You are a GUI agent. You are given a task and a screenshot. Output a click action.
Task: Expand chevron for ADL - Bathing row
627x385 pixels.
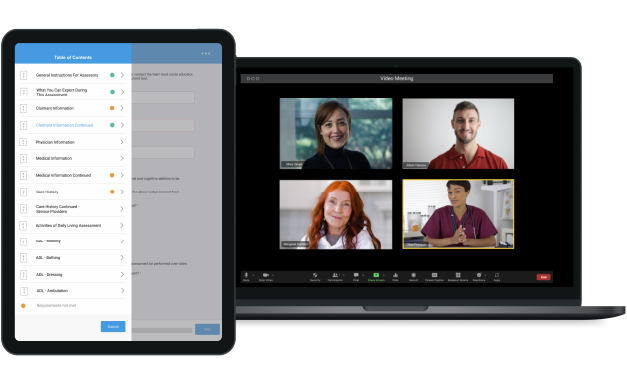122,257
